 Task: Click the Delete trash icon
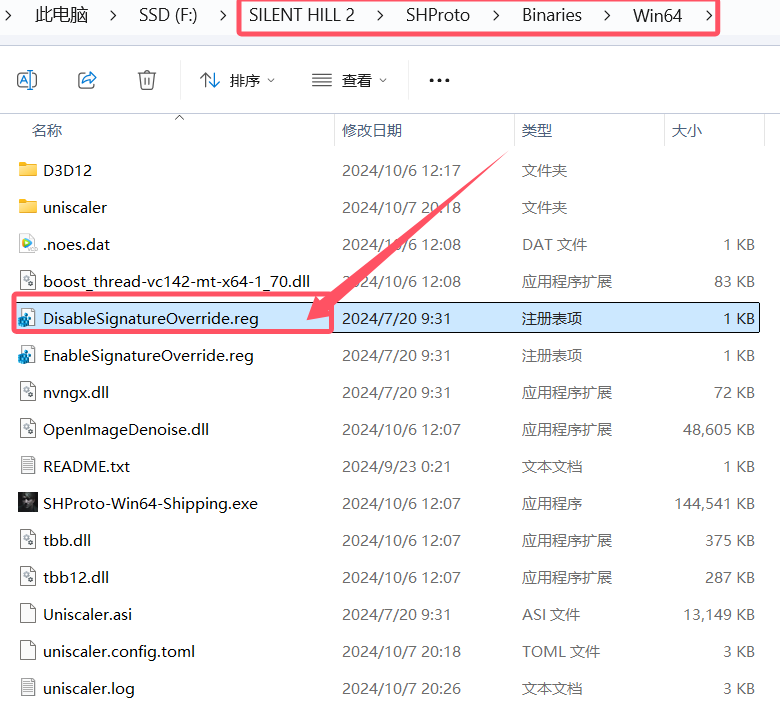click(x=147, y=80)
